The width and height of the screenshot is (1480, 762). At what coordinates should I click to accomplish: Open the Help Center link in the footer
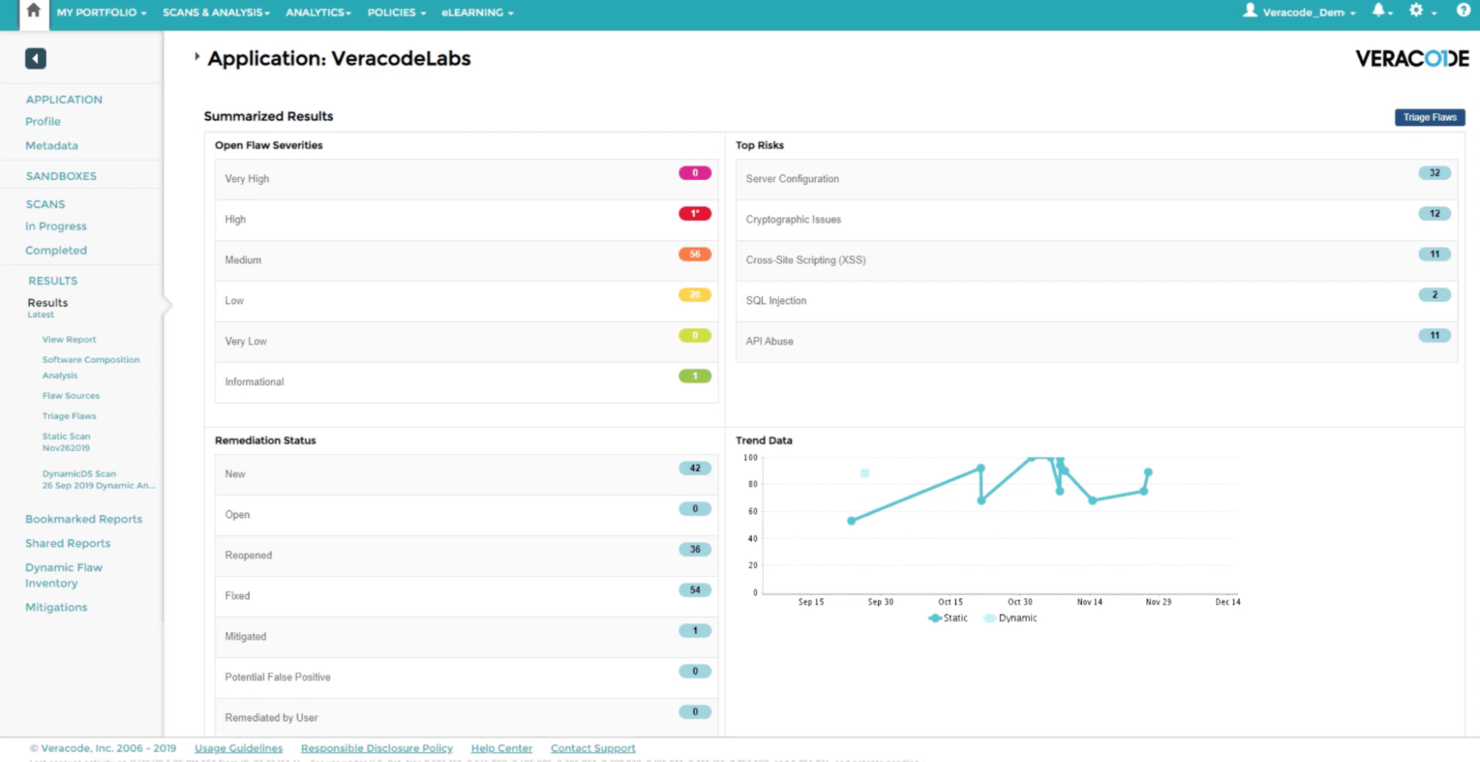501,747
